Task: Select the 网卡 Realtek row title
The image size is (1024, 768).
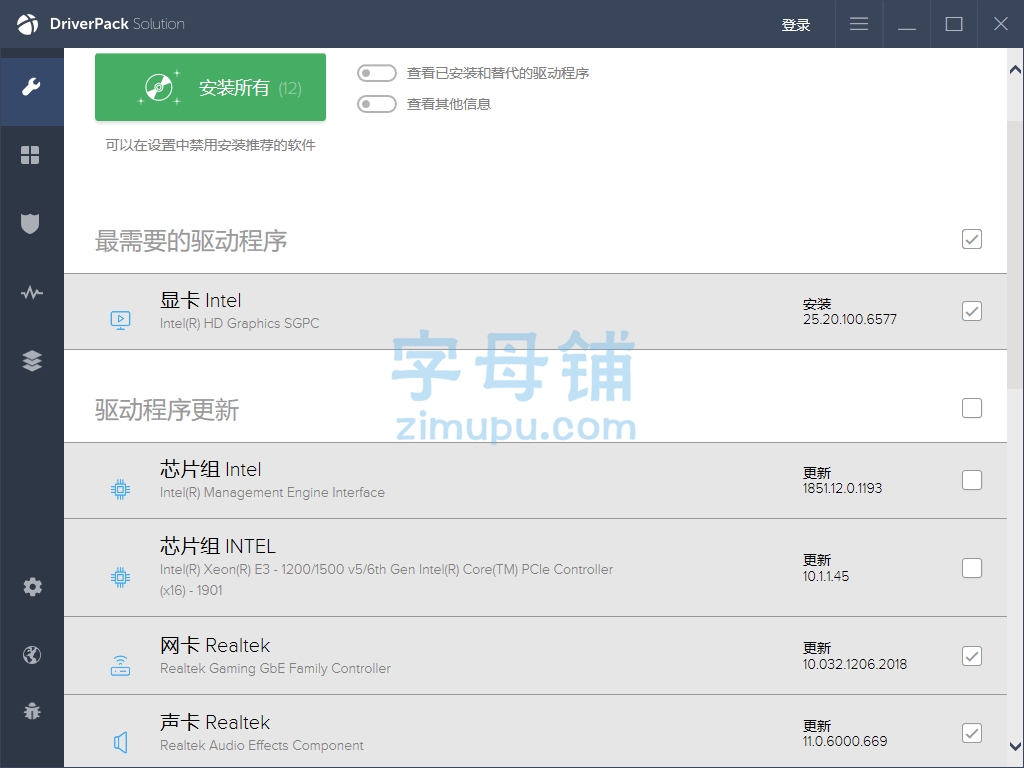Action: point(215,646)
